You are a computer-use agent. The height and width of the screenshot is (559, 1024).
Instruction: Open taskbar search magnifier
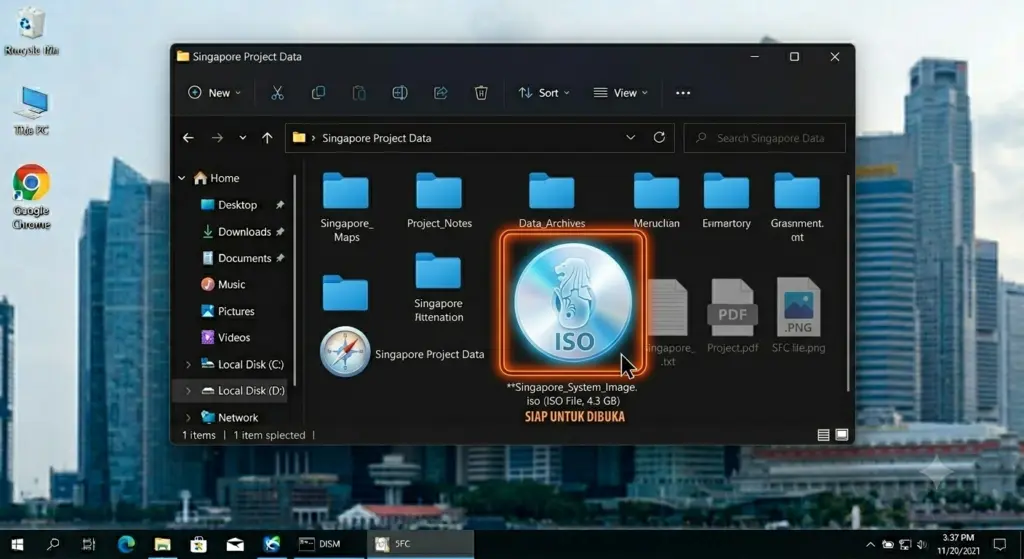click(x=53, y=543)
